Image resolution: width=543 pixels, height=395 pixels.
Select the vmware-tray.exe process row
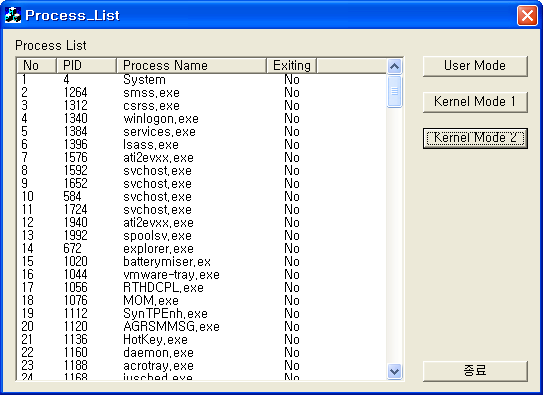pyautogui.click(x=202, y=274)
